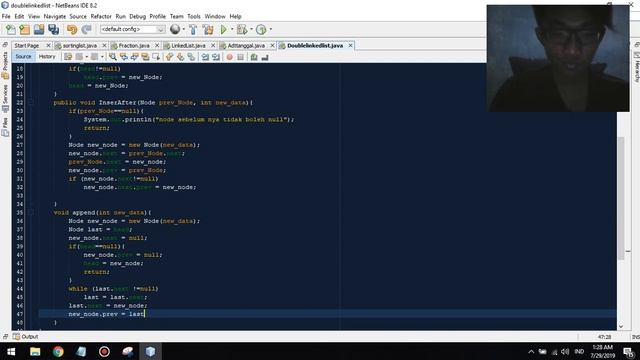Image resolution: width=640 pixels, height=360 pixels.
Task: Collapse the InsertAfter method fold
Action: (30, 102)
